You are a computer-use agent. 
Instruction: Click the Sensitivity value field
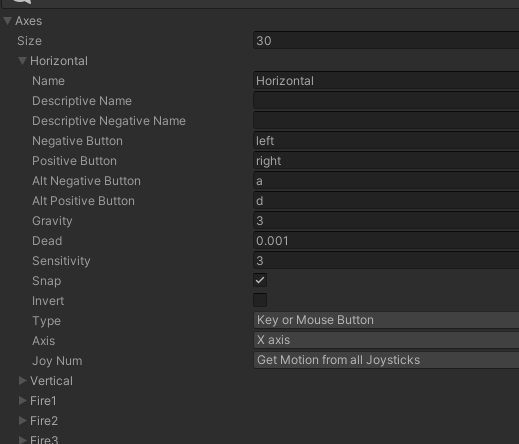386,261
